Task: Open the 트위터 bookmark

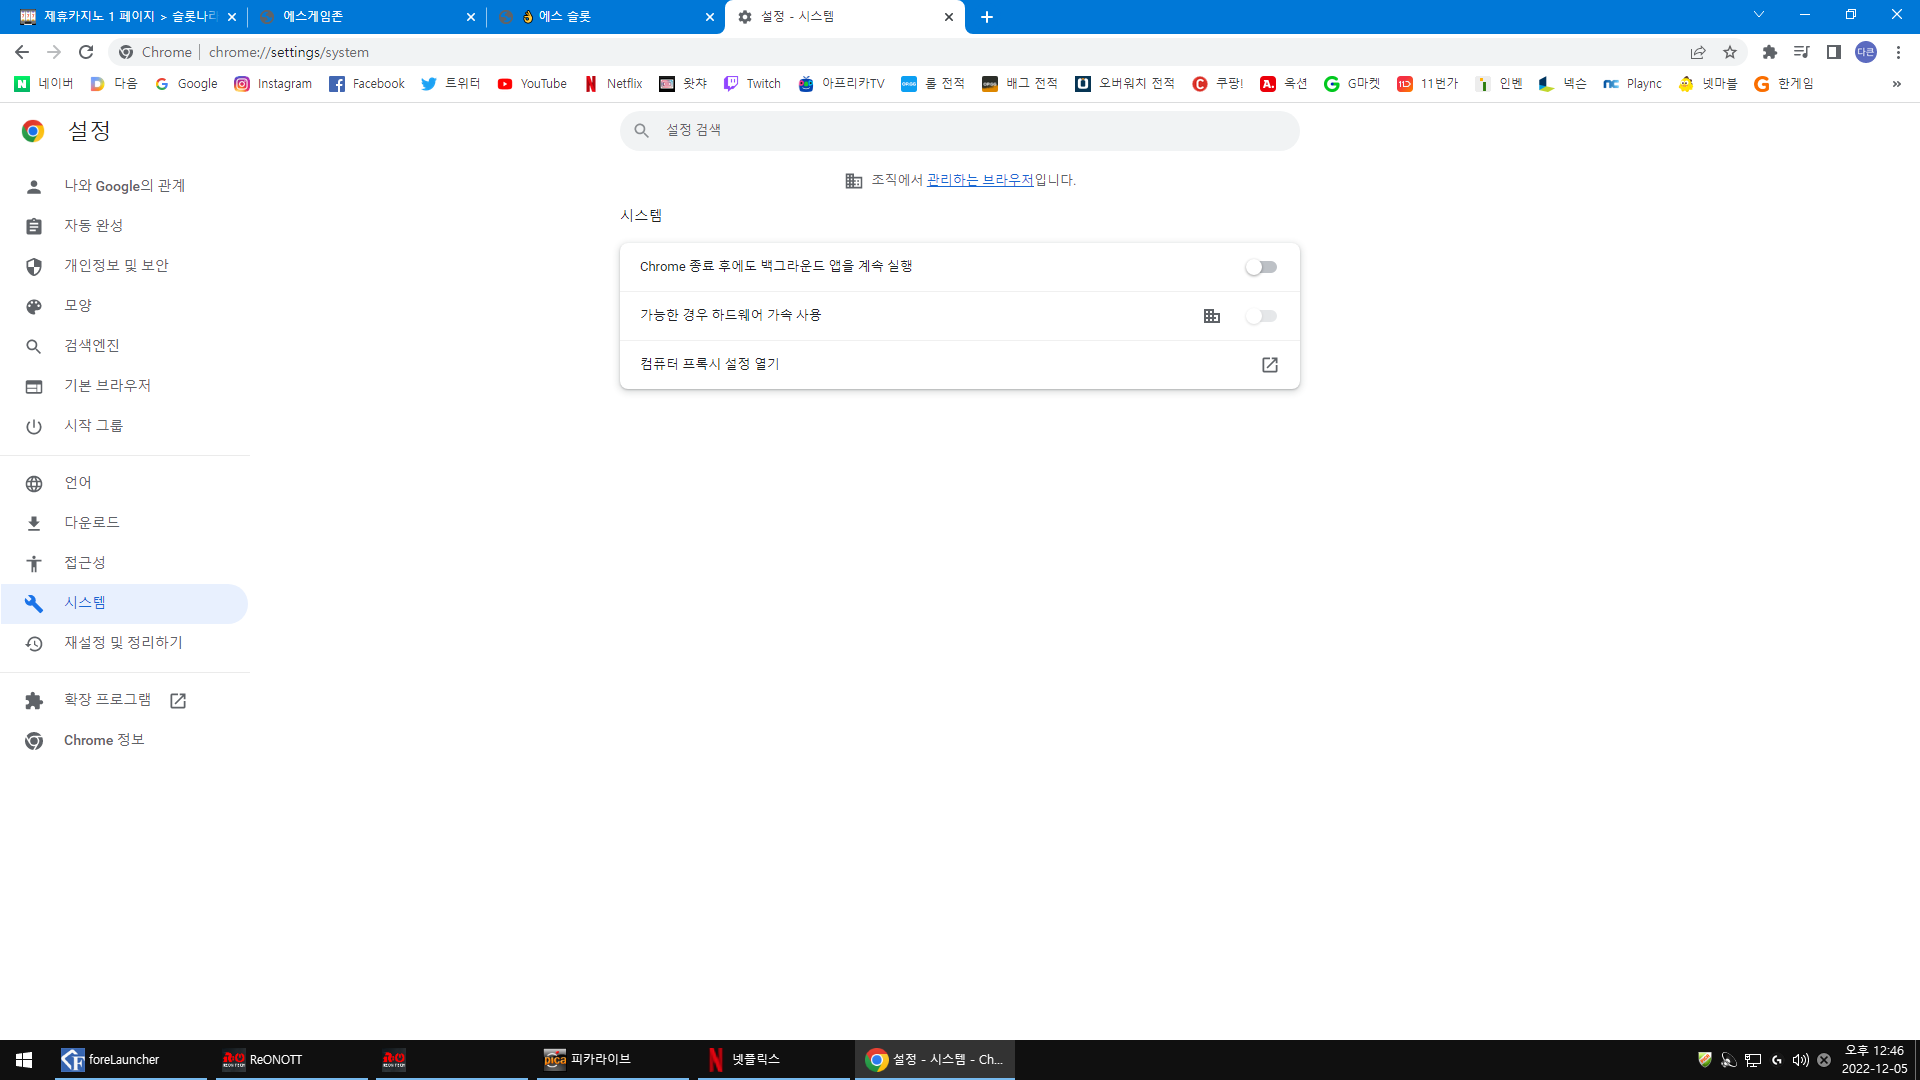Action: coord(451,84)
